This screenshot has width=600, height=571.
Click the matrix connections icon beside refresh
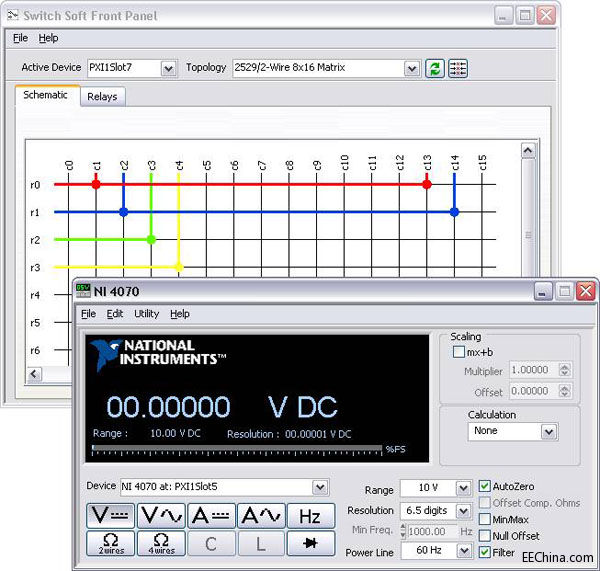pos(458,69)
